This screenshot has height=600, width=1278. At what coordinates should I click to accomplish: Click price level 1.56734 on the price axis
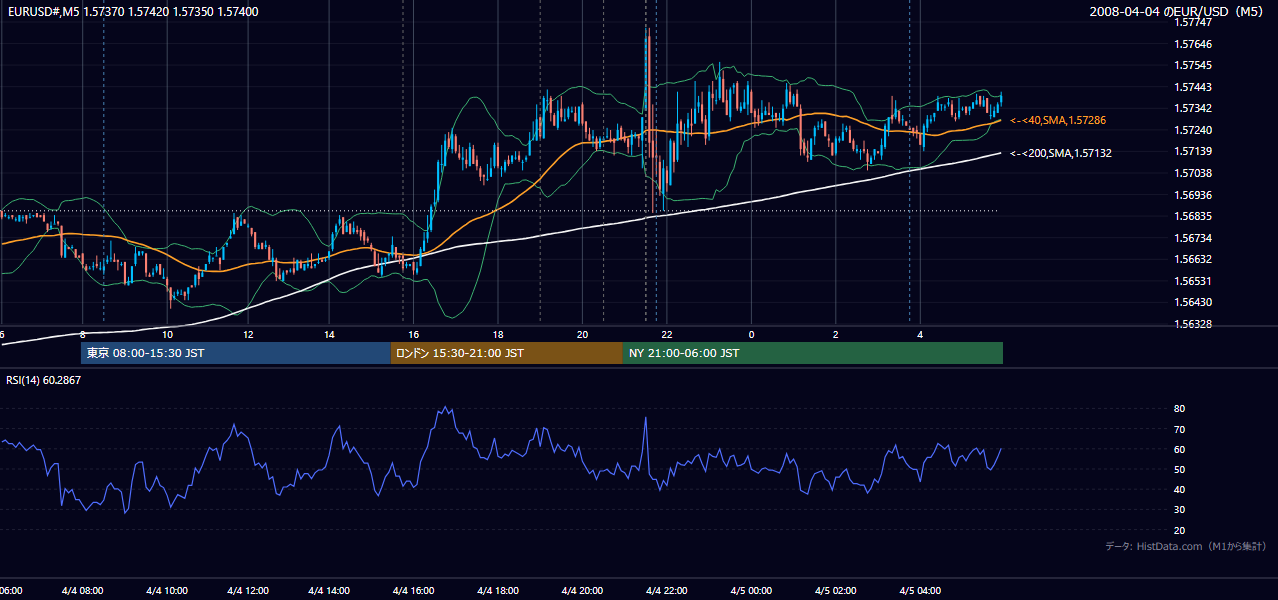pyautogui.click(x=1193, y=238)
